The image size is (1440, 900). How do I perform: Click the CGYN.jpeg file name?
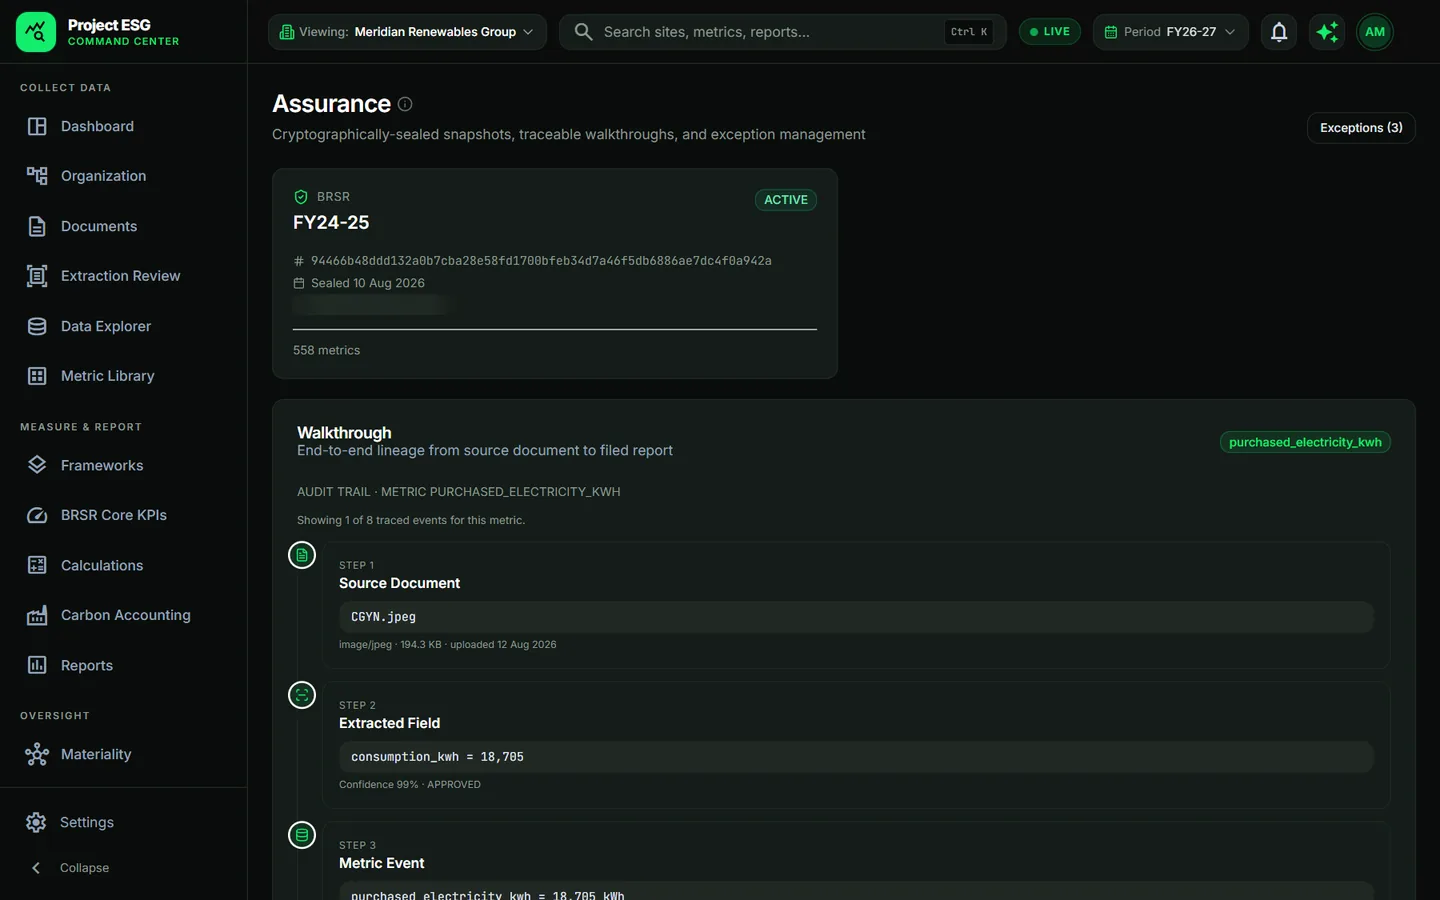click(383, 617)
